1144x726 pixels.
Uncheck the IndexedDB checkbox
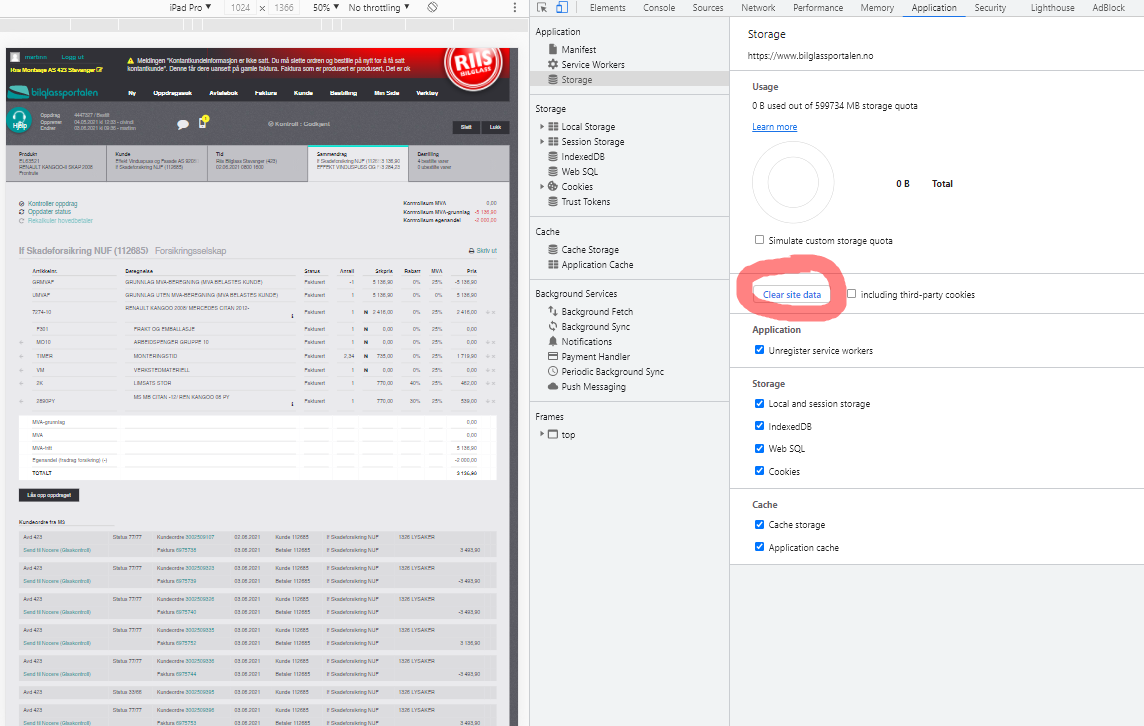[x=760, y=425]
